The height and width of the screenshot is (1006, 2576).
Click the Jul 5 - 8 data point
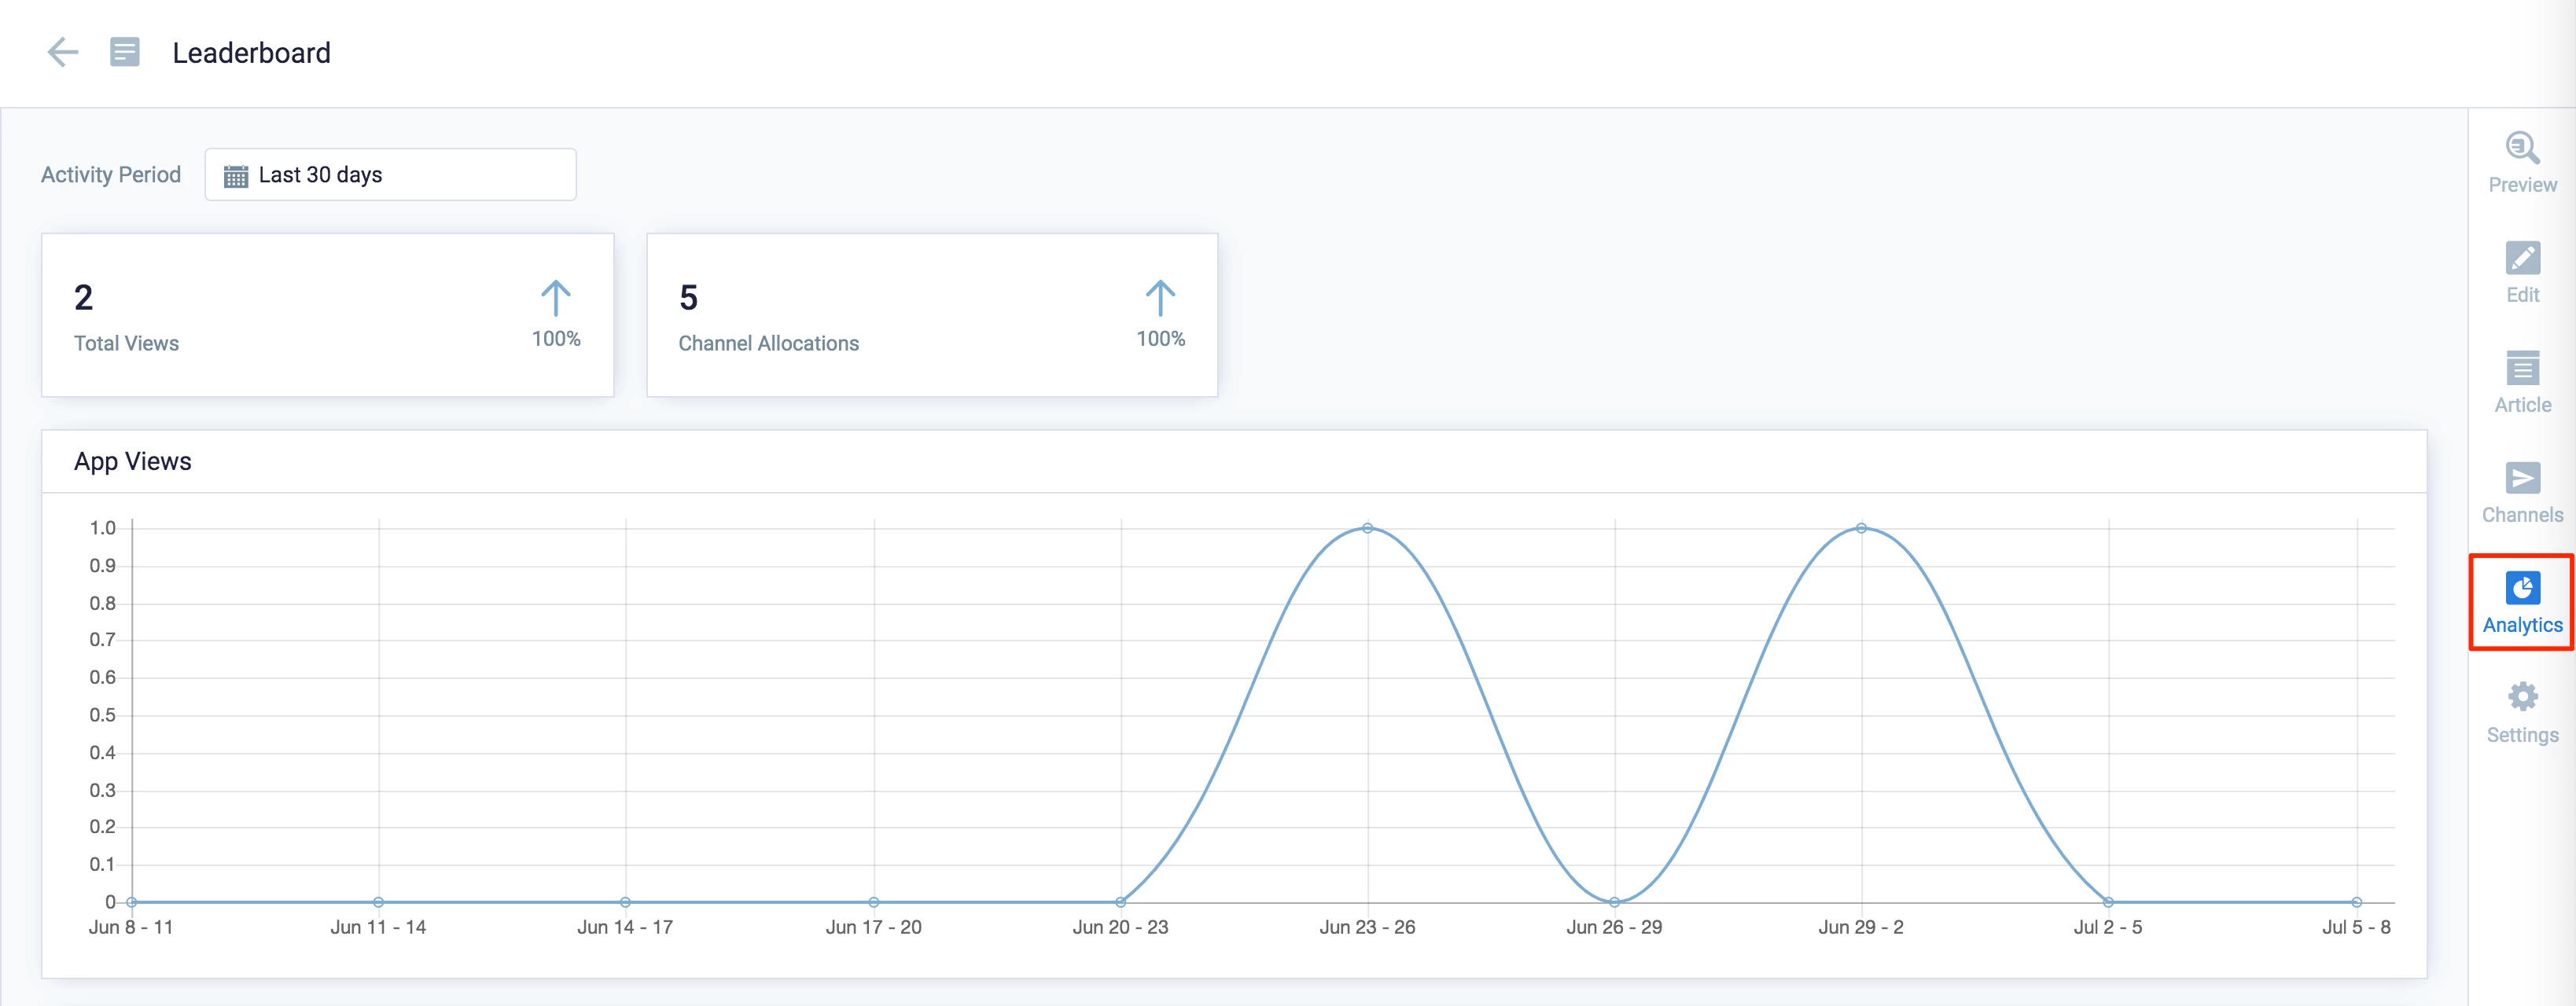pyautogui.click(x=2356, y=902)
